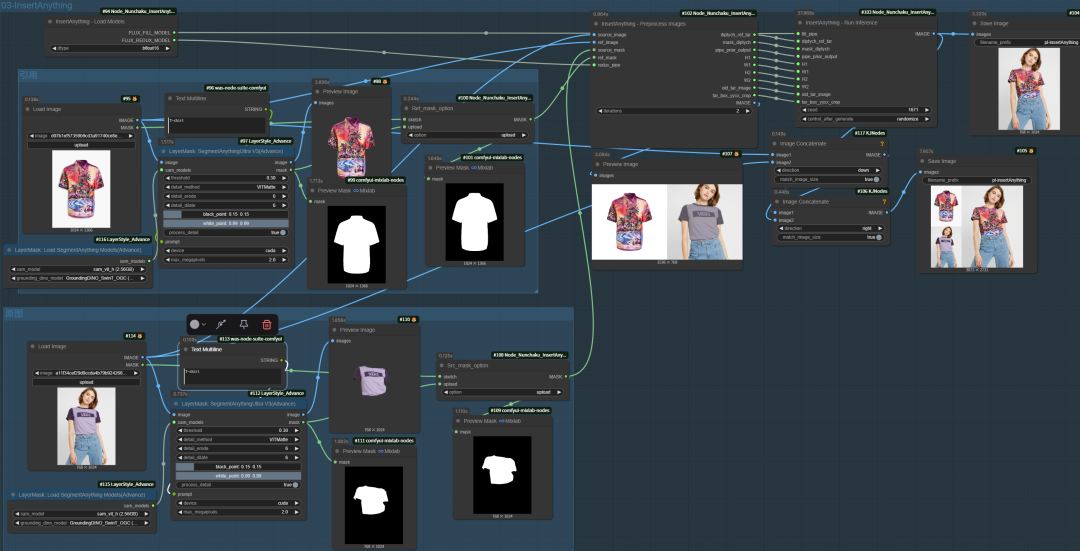Toggle process_detail in the upper SegmentAnythingUltra node
The height and width of the screenshot is (551, 1080).
click(282, 232)
